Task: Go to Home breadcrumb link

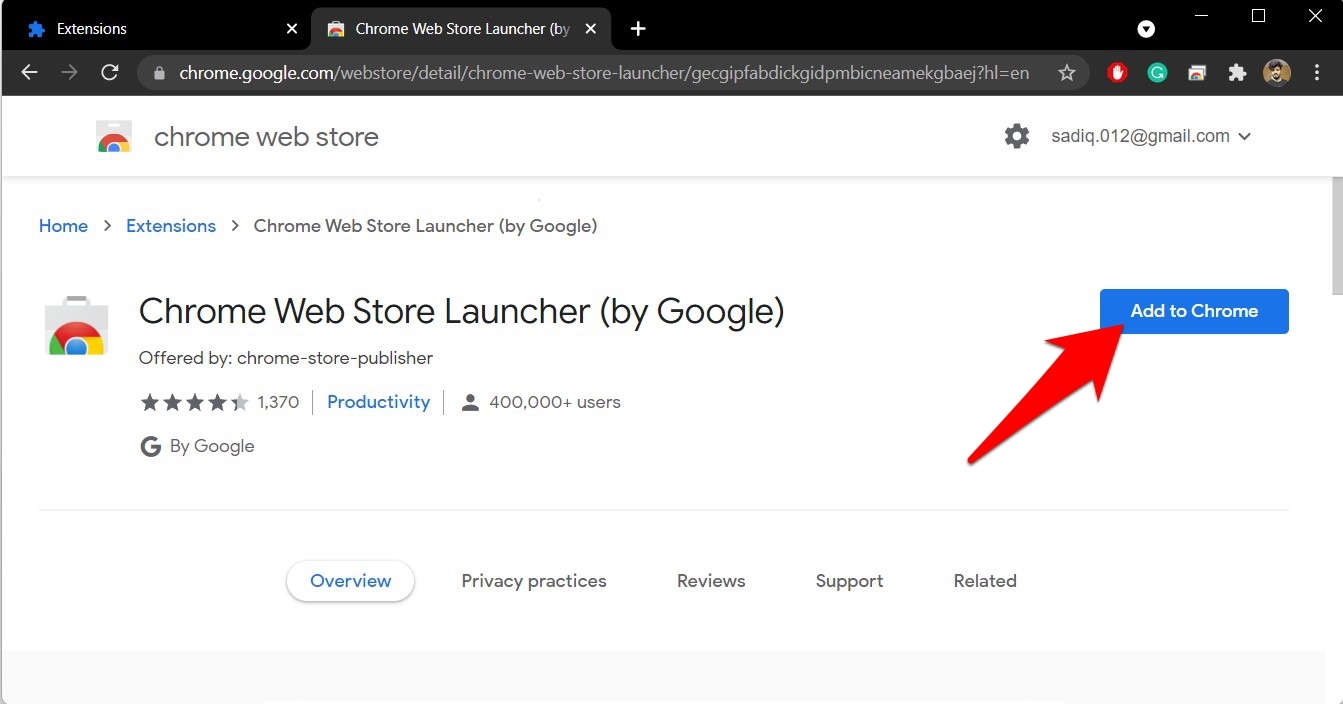Action: 63,226
